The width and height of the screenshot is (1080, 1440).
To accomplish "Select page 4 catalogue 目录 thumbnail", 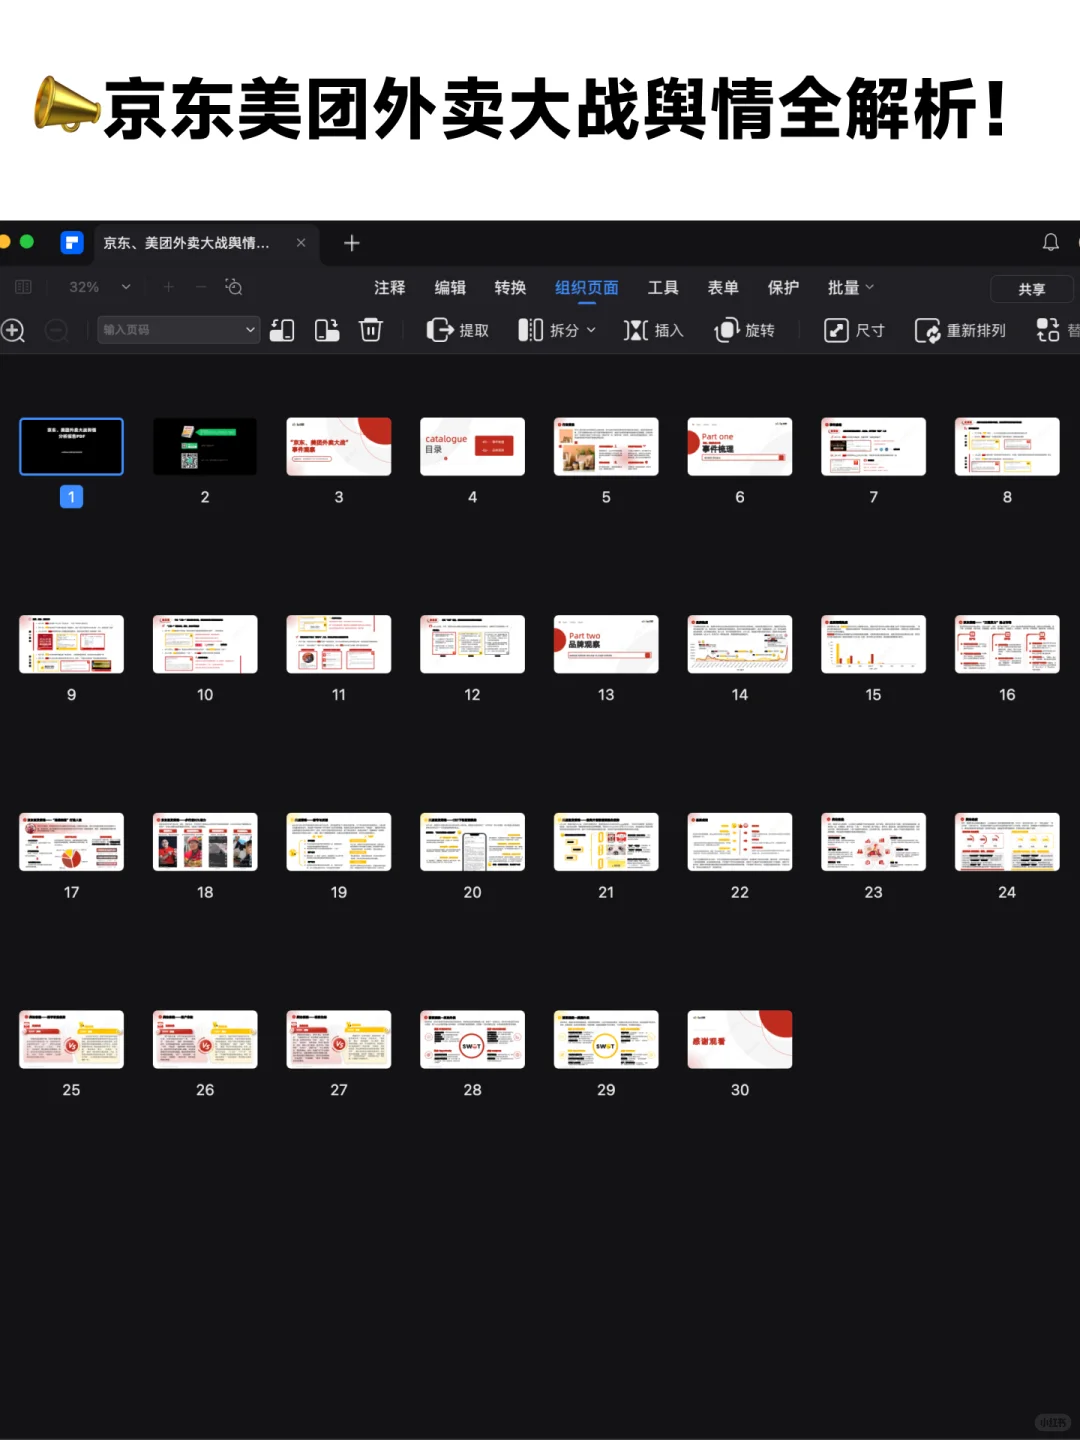I will (x=473, y=446).
